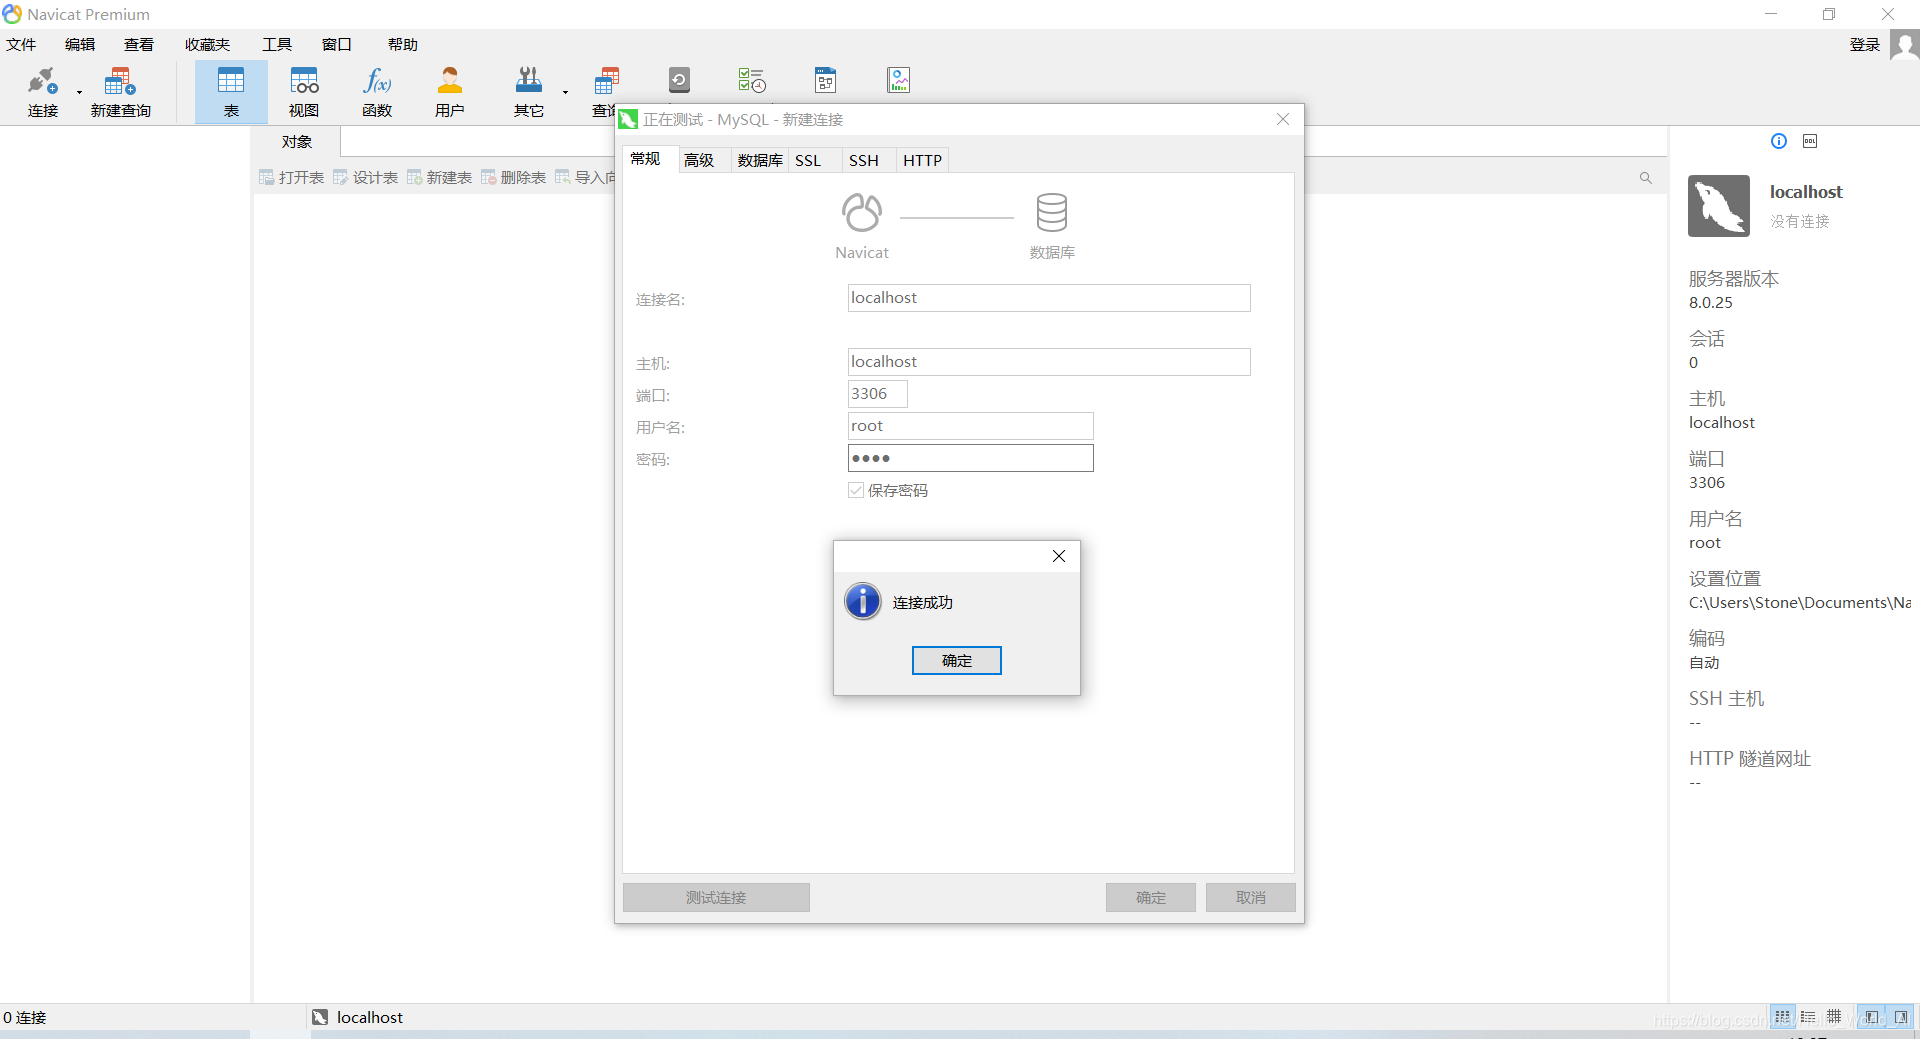The width and height of the screenshot is (1920, 1039).
Task: Switch to detail grid view in status bar
Action: 1834,1017
